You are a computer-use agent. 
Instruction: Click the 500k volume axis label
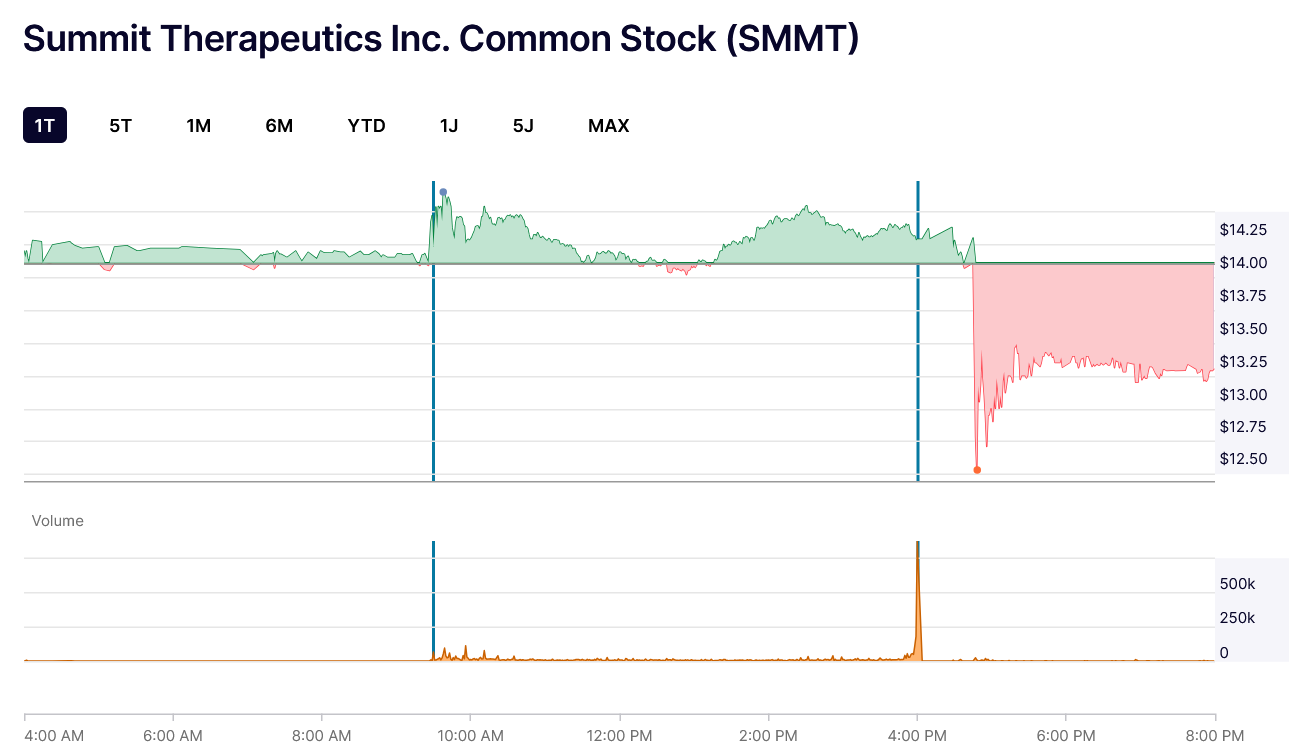(1237, 583)
